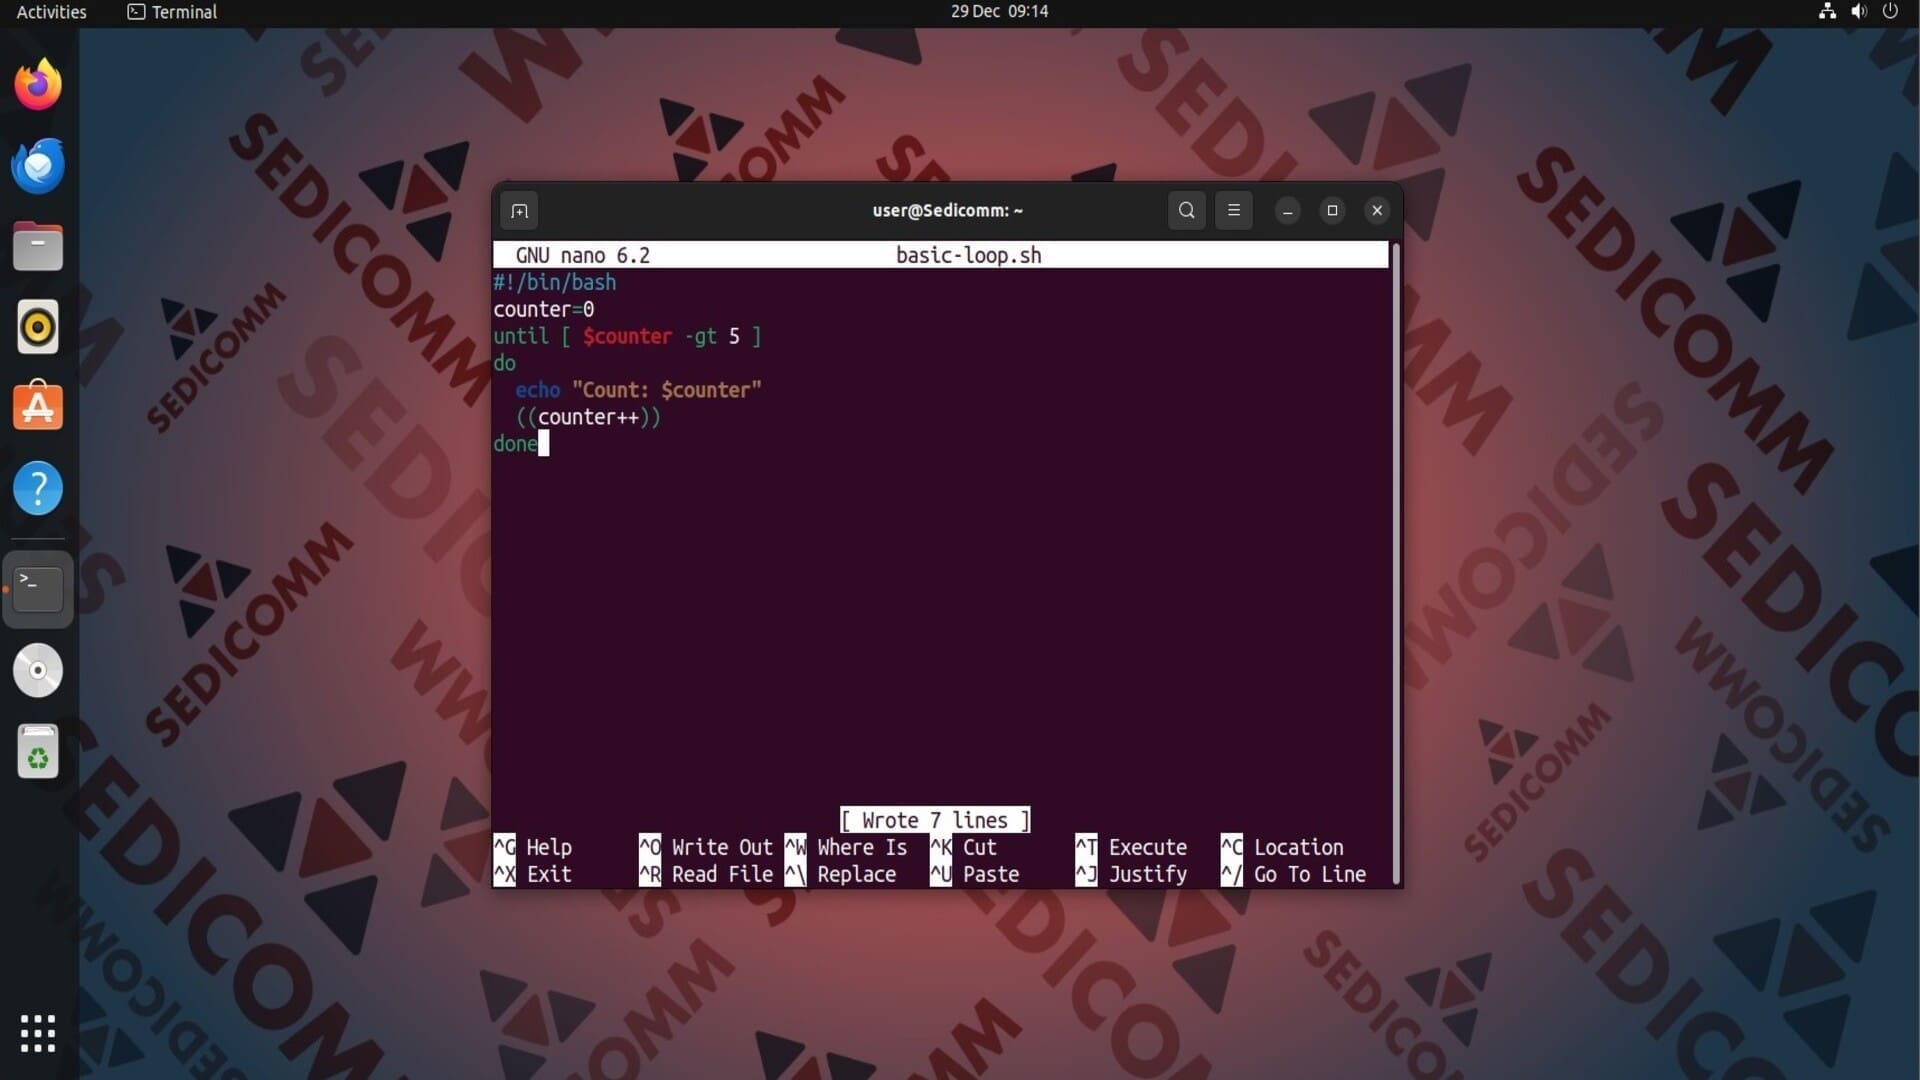Open the Files manager dock icon
Screen dimensions: 1920x1080
pos(38,247)
